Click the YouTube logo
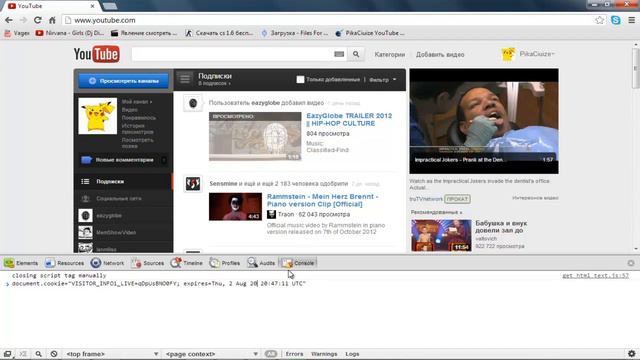 click(x=97, y=54)
